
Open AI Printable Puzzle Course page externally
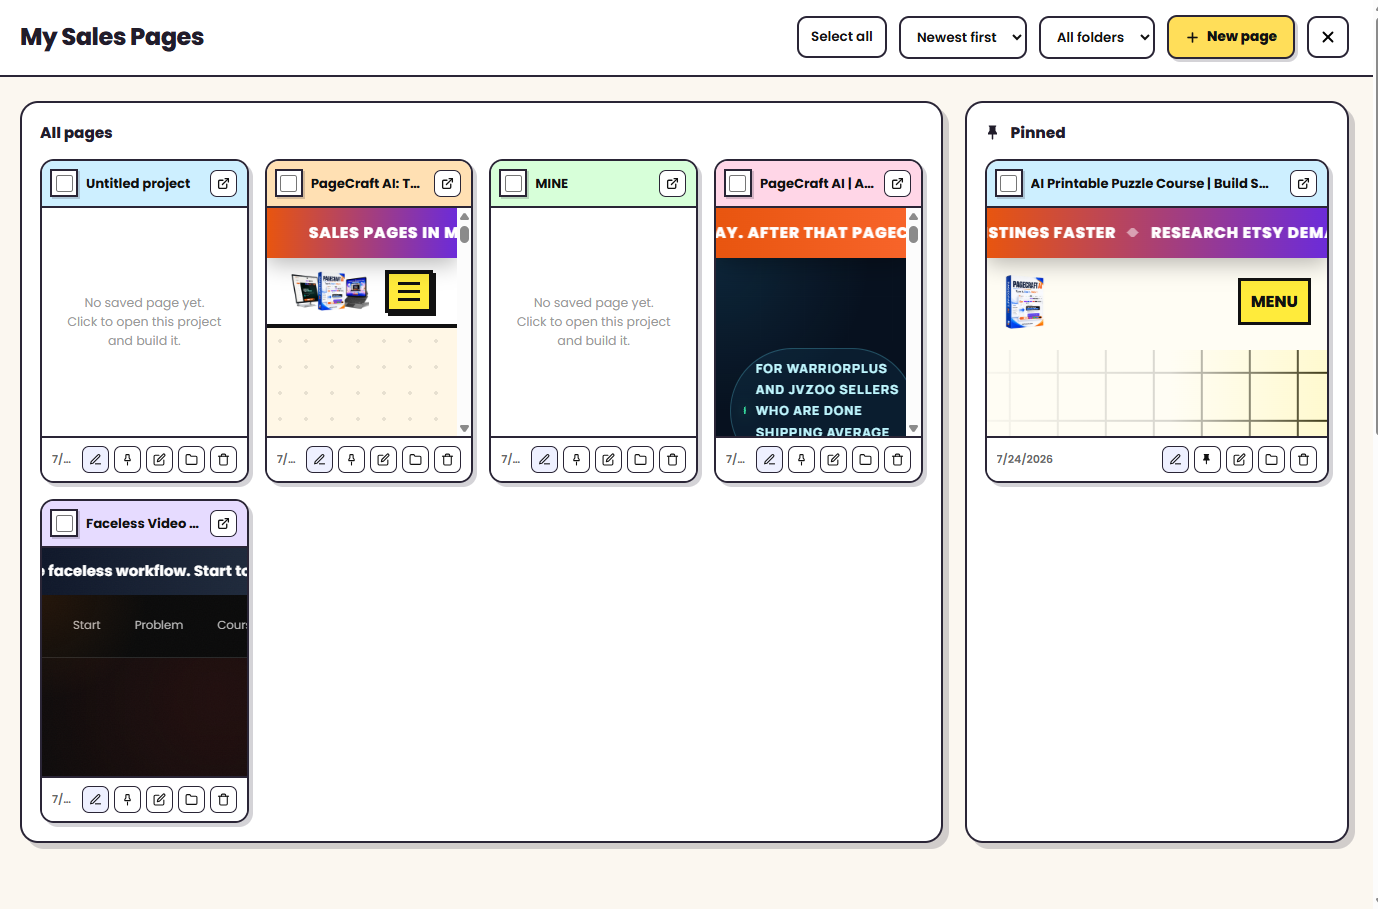[x=1303, y=184]
